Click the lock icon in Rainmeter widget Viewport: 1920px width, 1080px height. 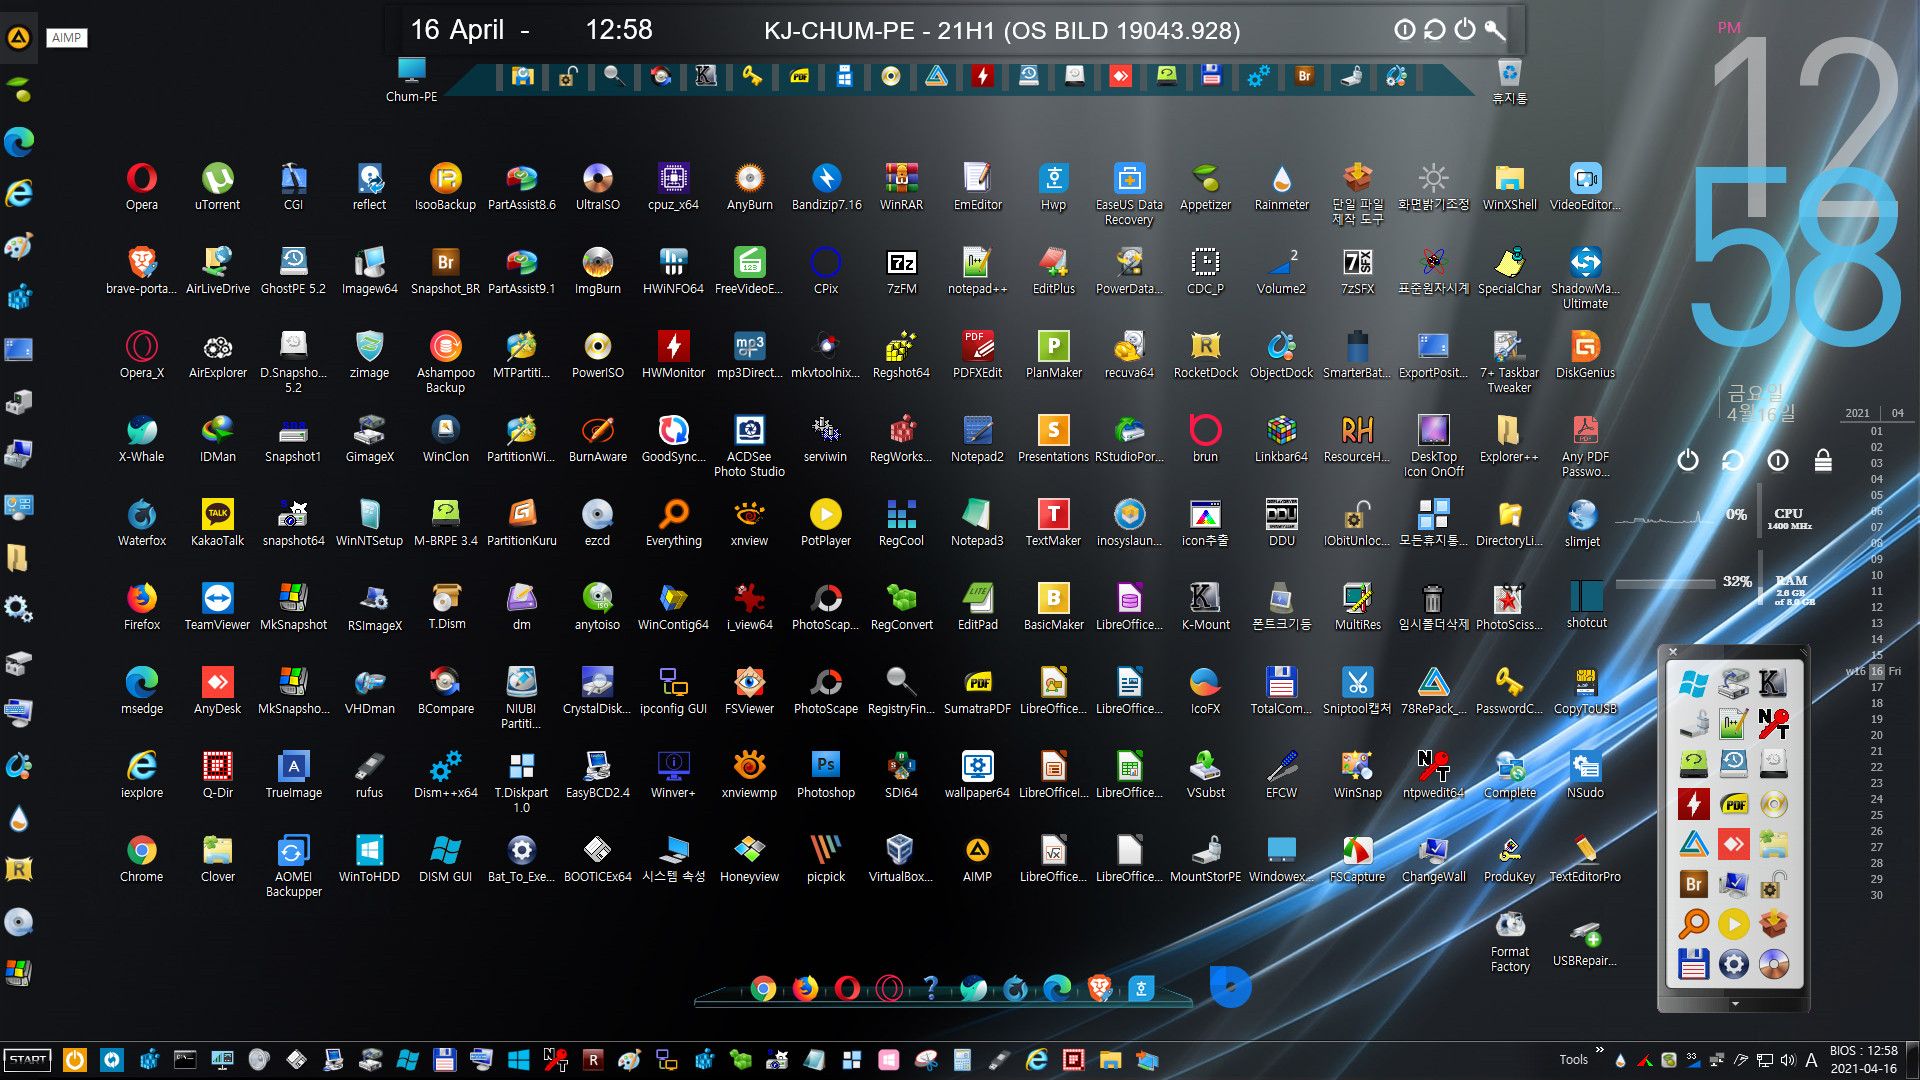1823,460
